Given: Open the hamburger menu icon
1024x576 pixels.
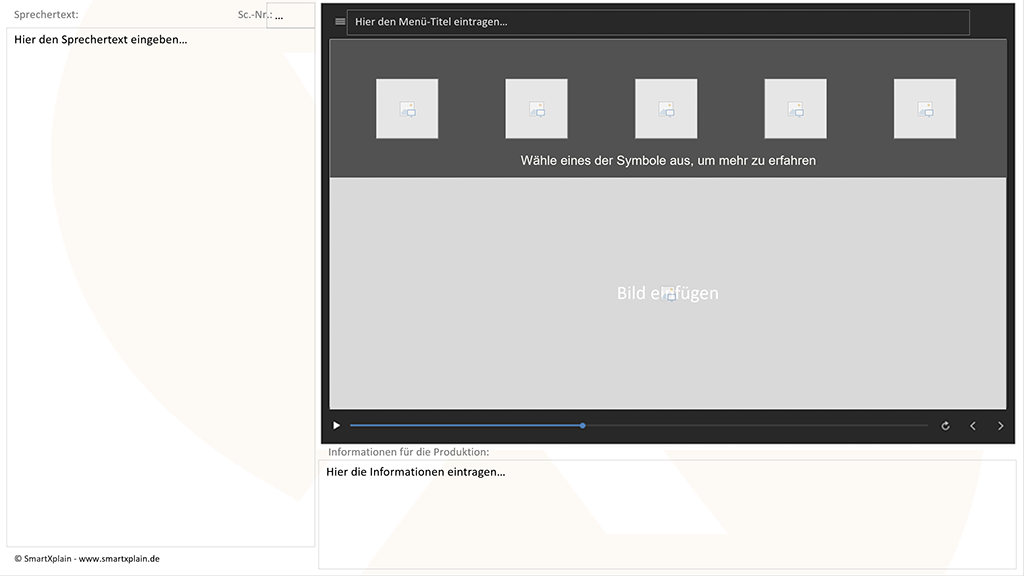Looking at the screenshot, I should coord(340,22).
